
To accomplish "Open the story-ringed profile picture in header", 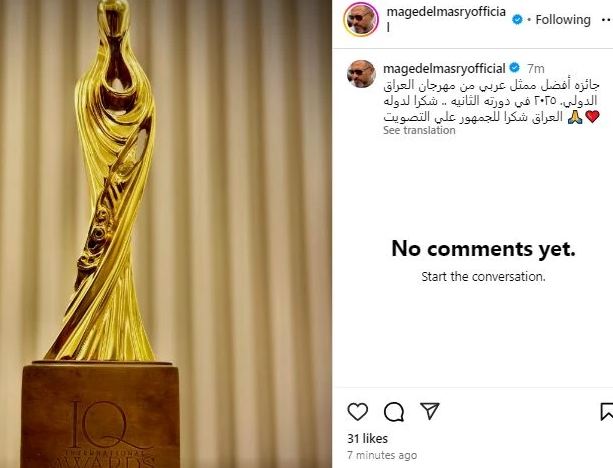I will (361, 19).
